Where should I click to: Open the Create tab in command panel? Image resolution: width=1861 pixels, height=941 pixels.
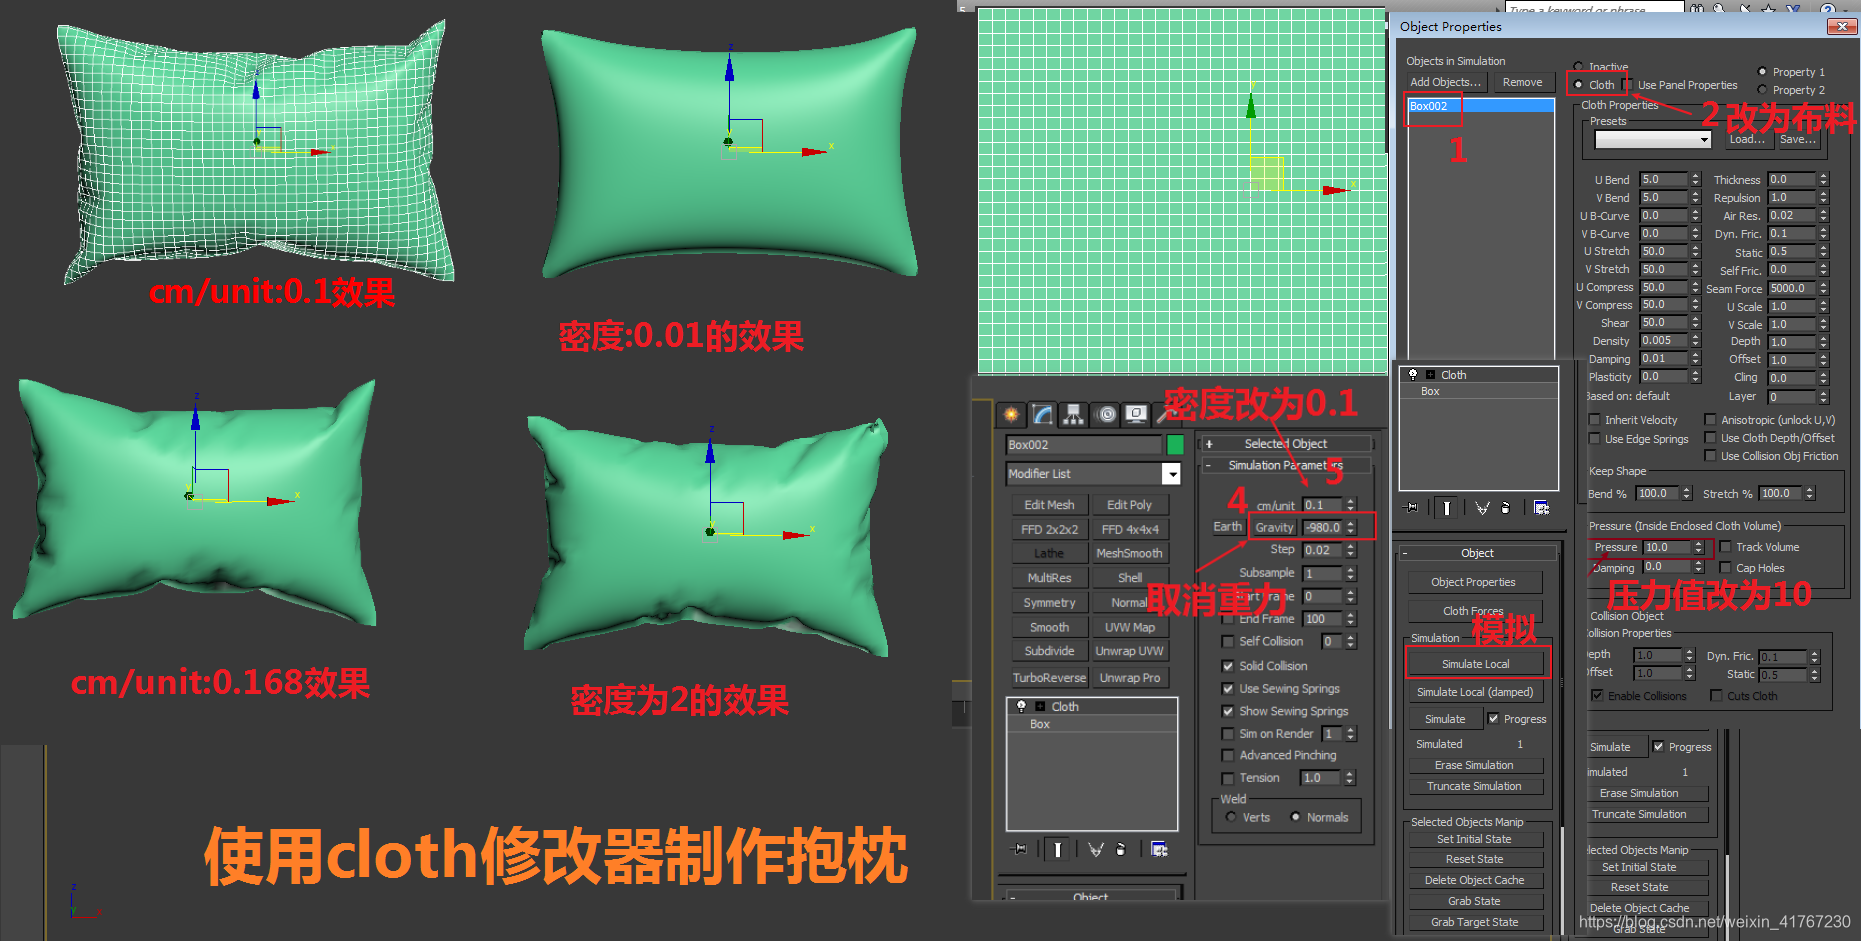tap(1012, 414)
